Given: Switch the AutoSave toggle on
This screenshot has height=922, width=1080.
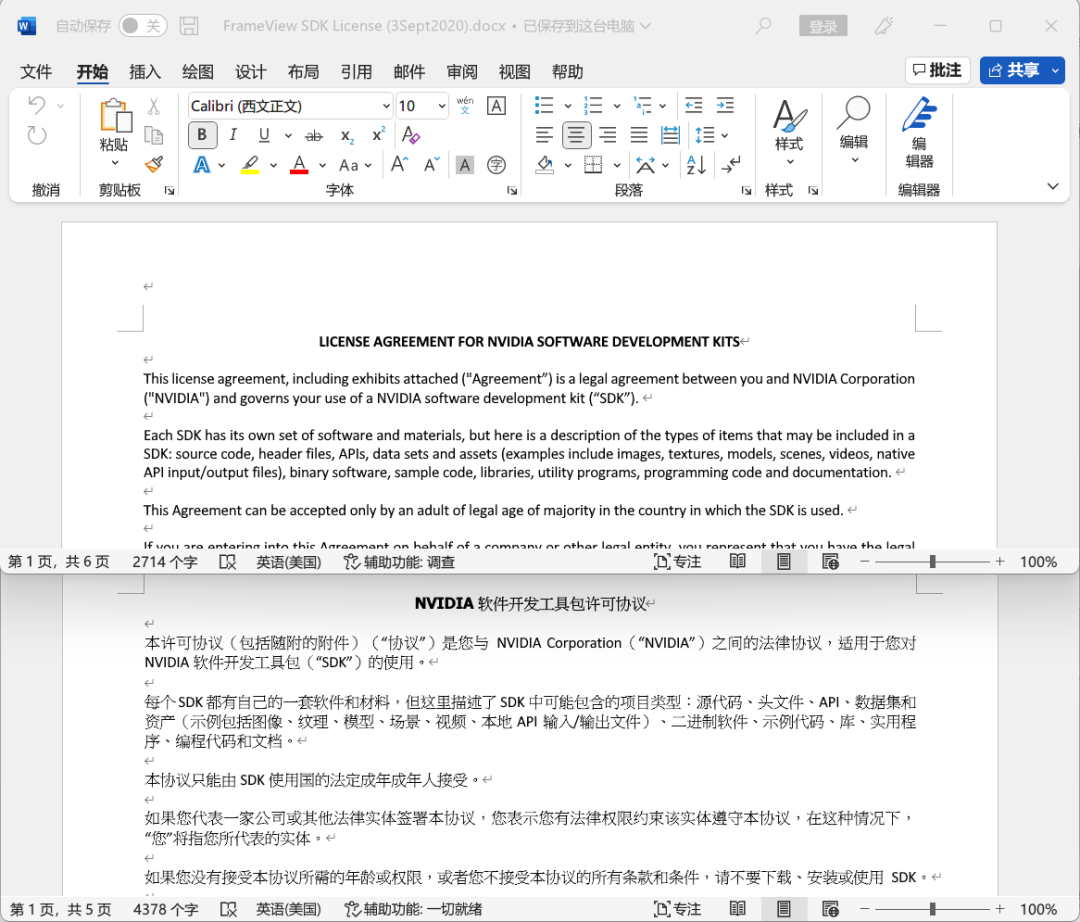Looking at the screenshot, I should point(143,26).
